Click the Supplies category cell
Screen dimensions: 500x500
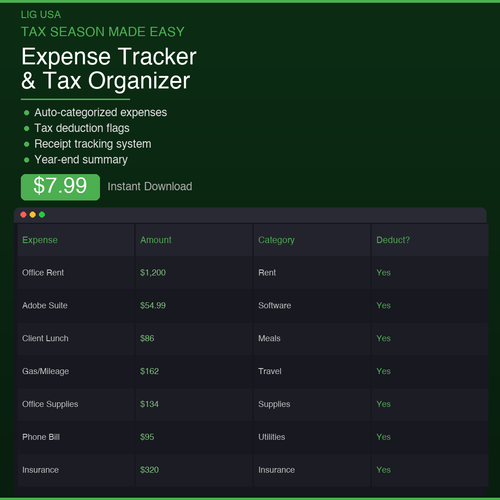[312, 404]
